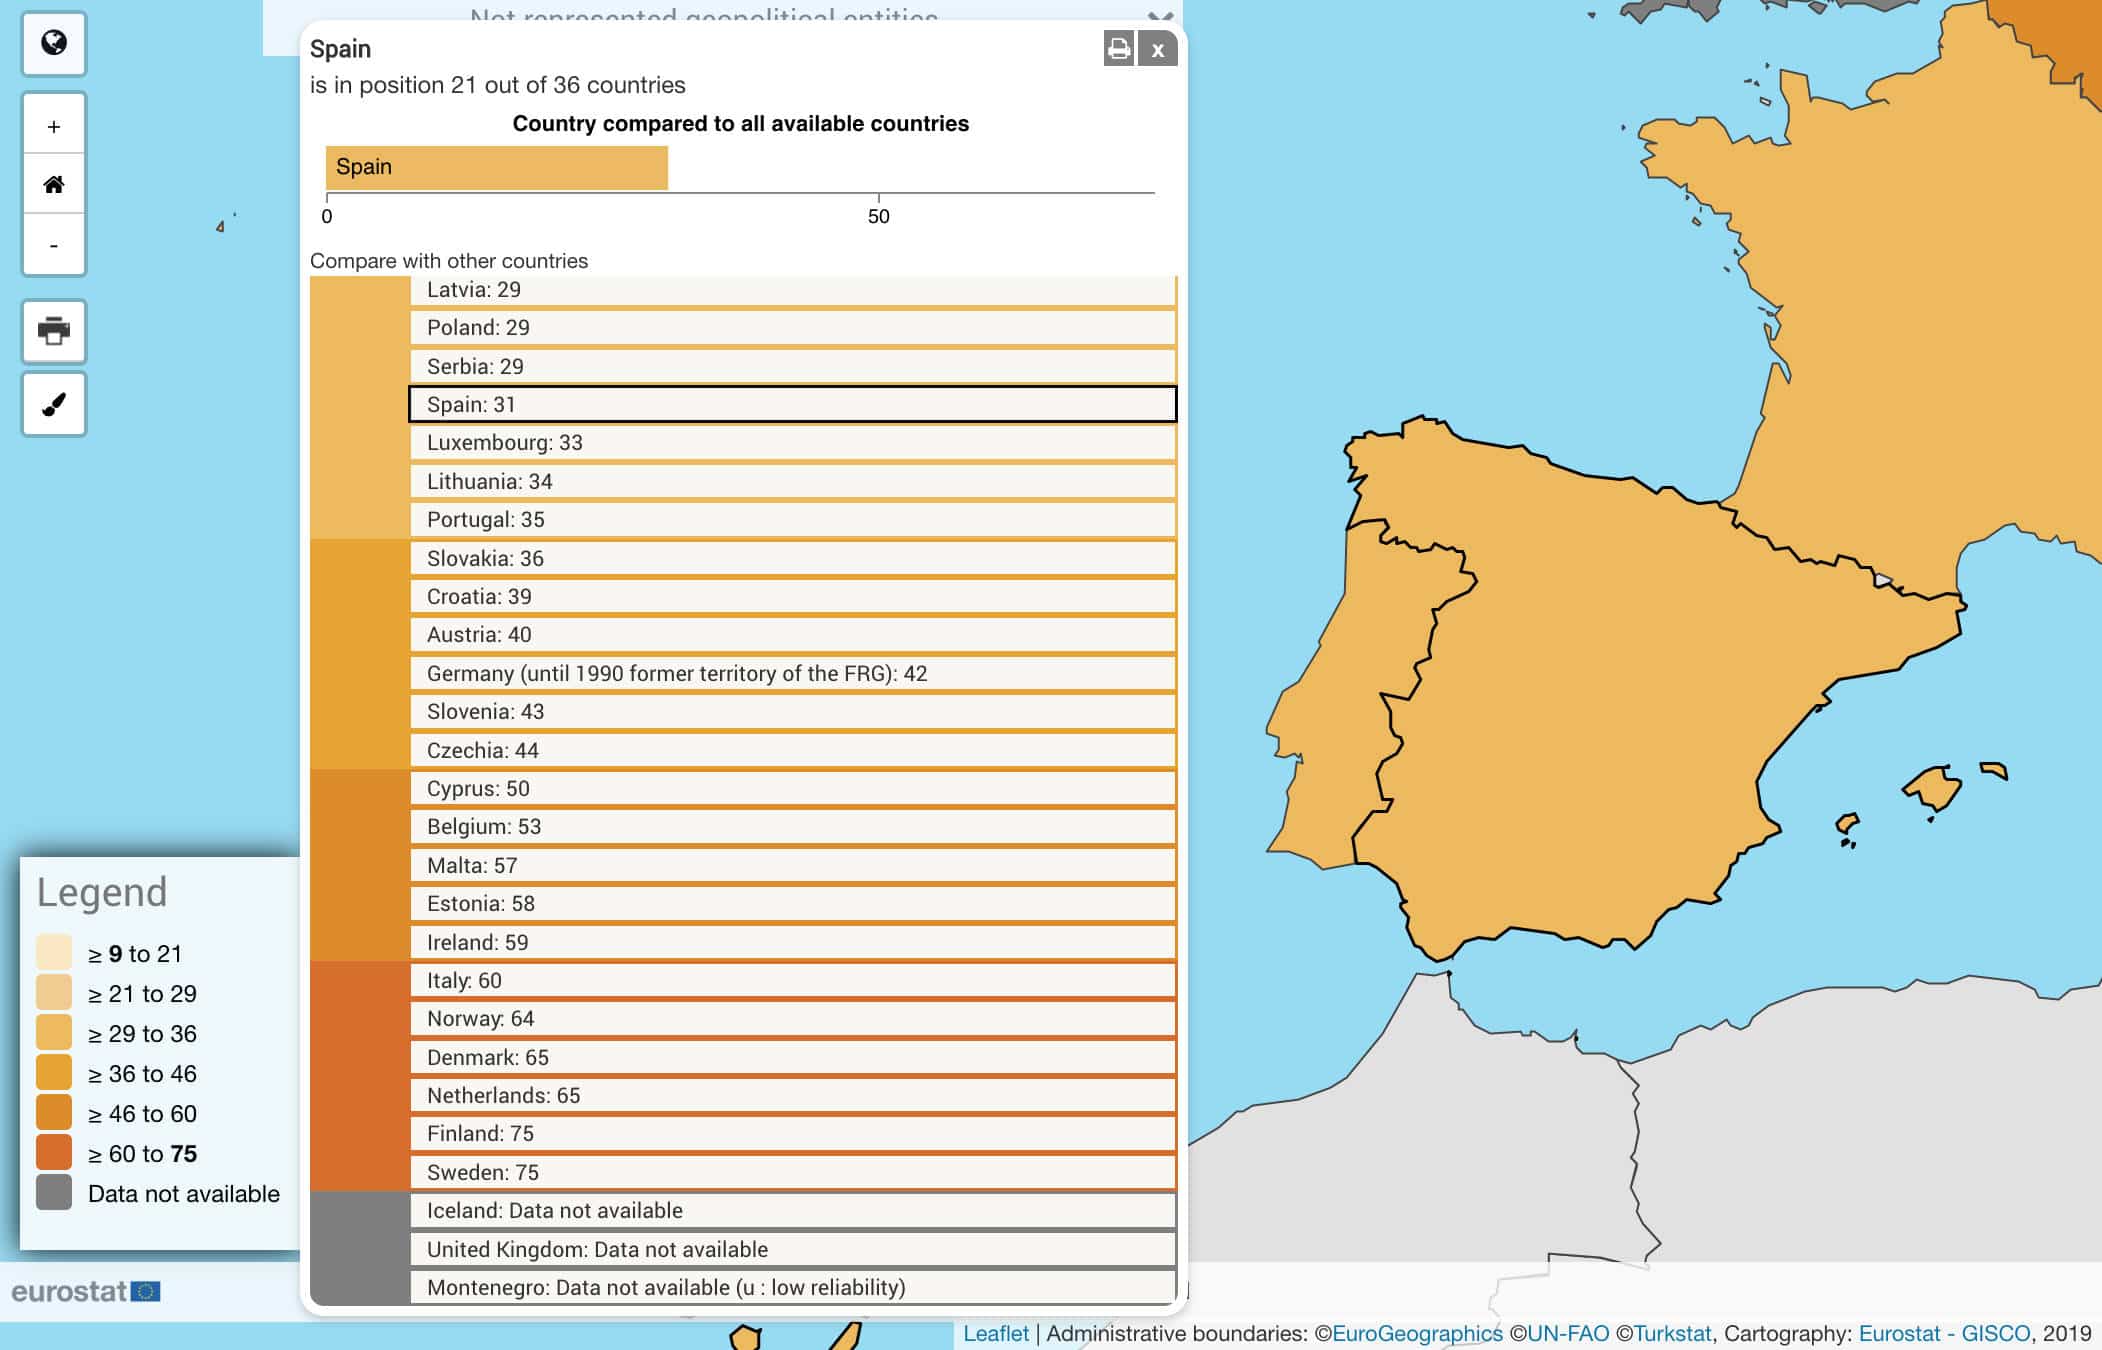Open the paintbrush style tool
The image size is (2102, 1350).
pyautogui.click(x=54, y=404)
